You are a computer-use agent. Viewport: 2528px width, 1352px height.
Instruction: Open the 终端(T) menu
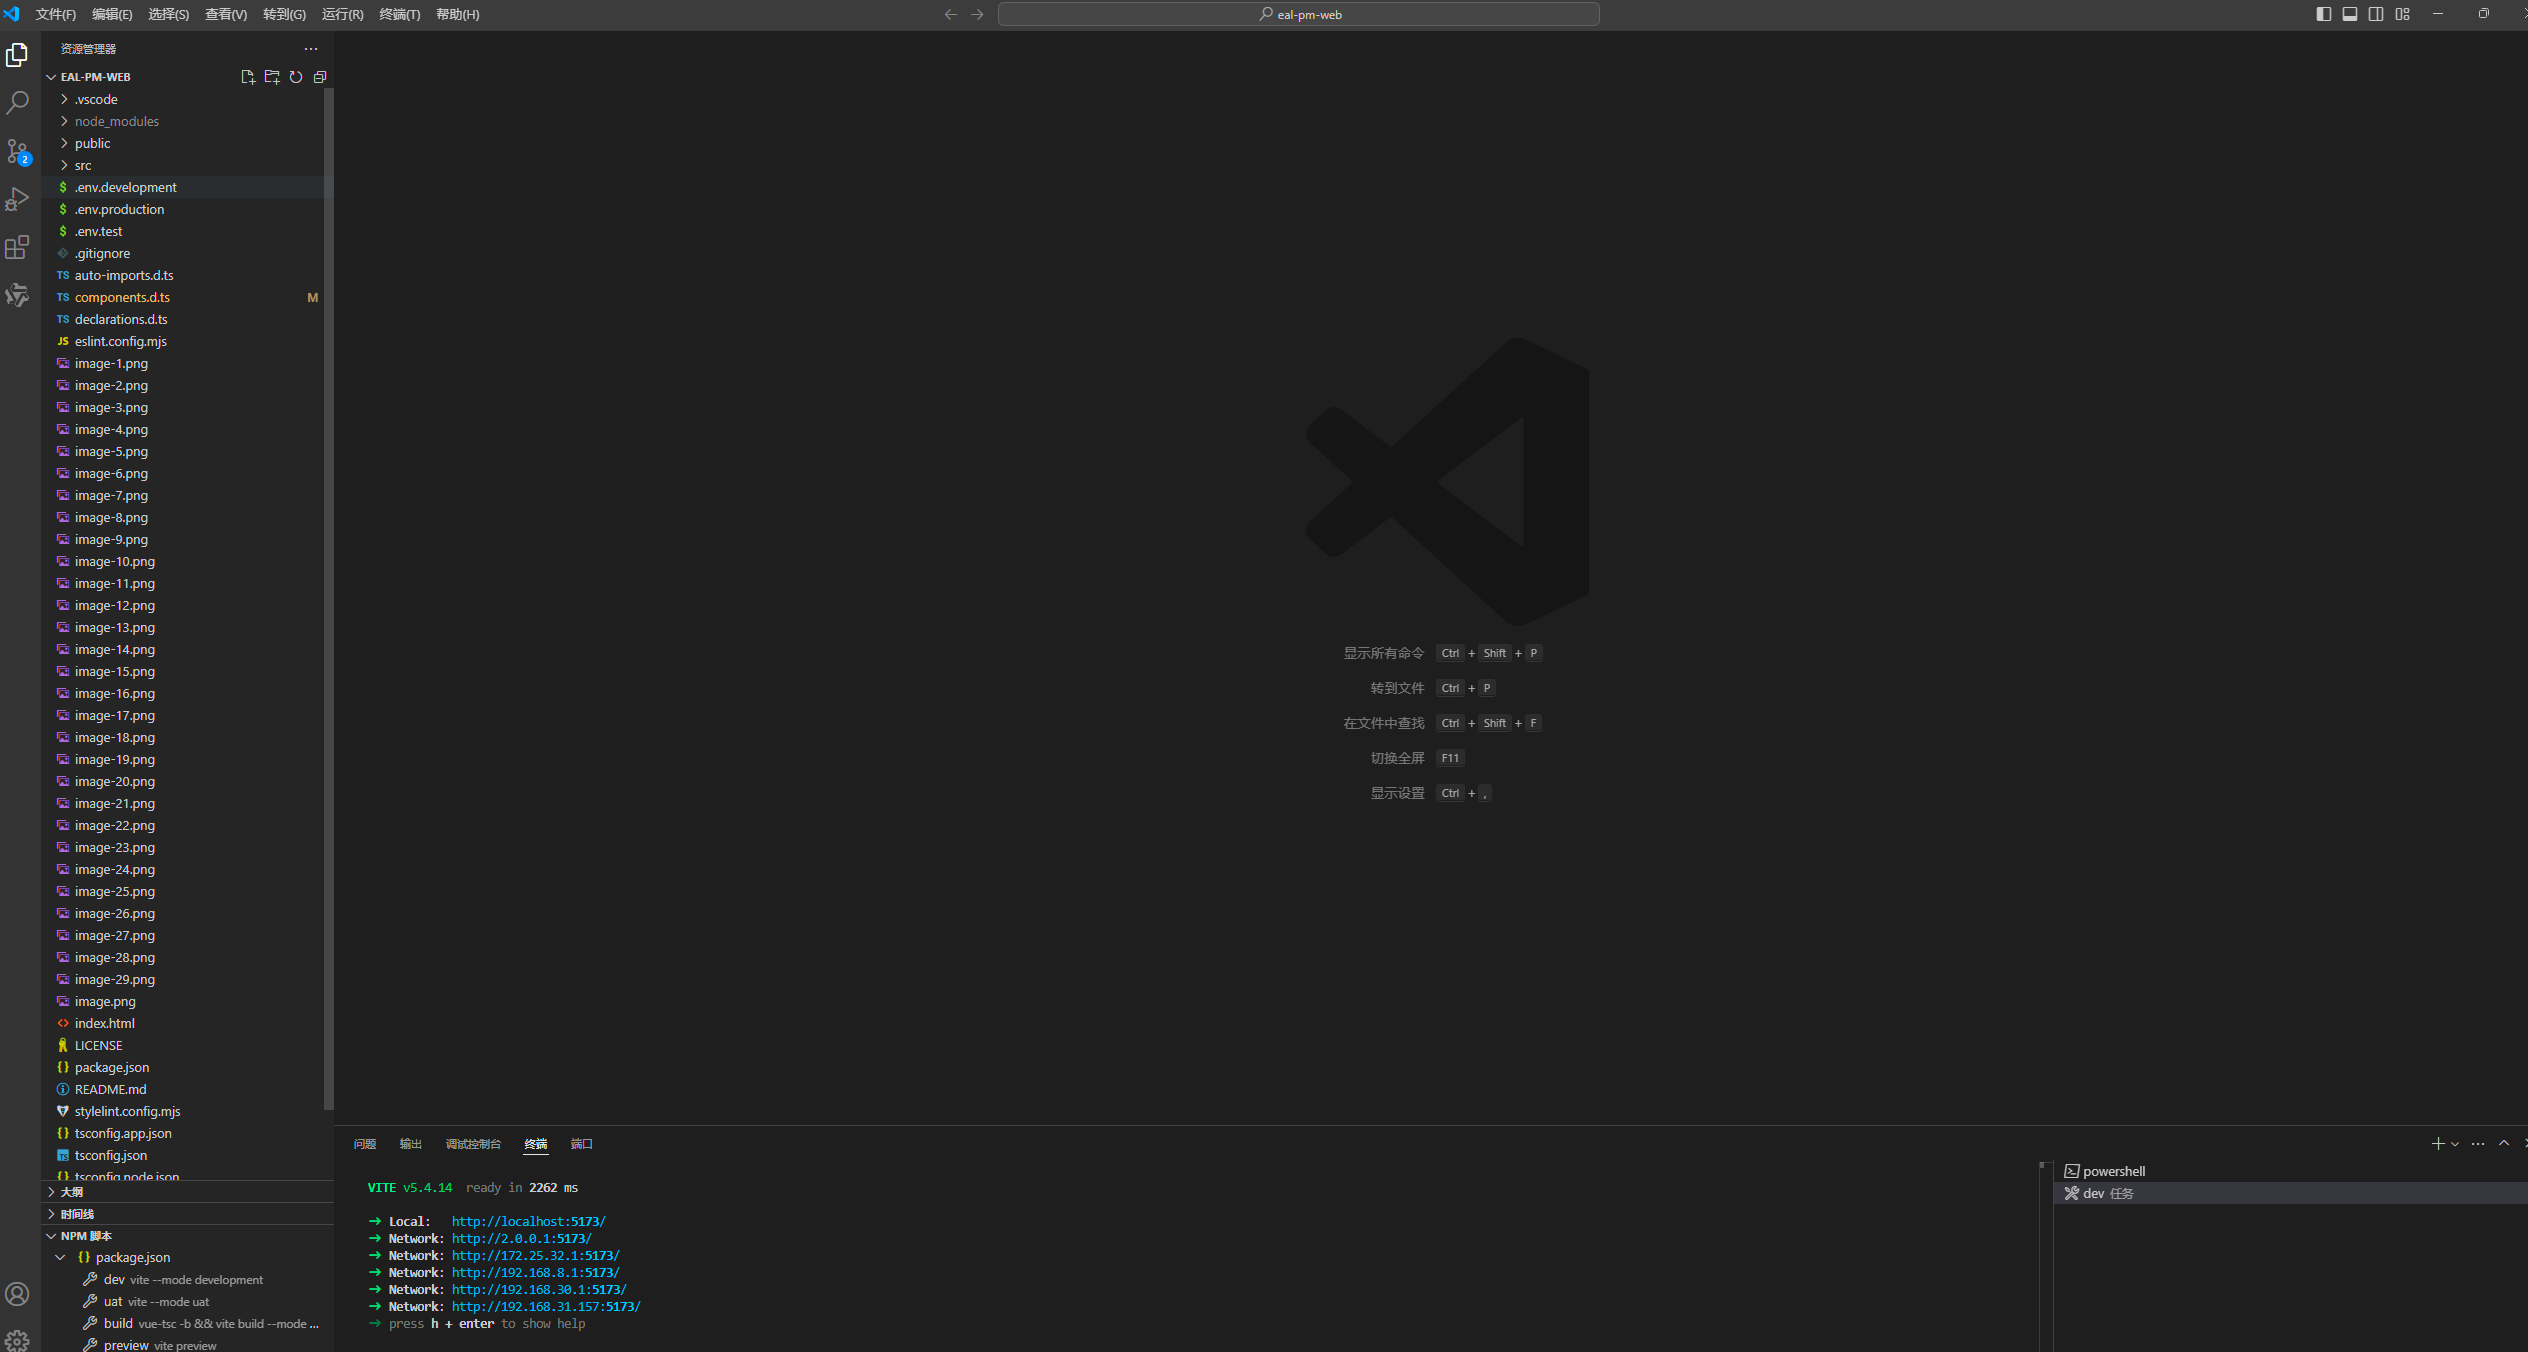point(399,14)
